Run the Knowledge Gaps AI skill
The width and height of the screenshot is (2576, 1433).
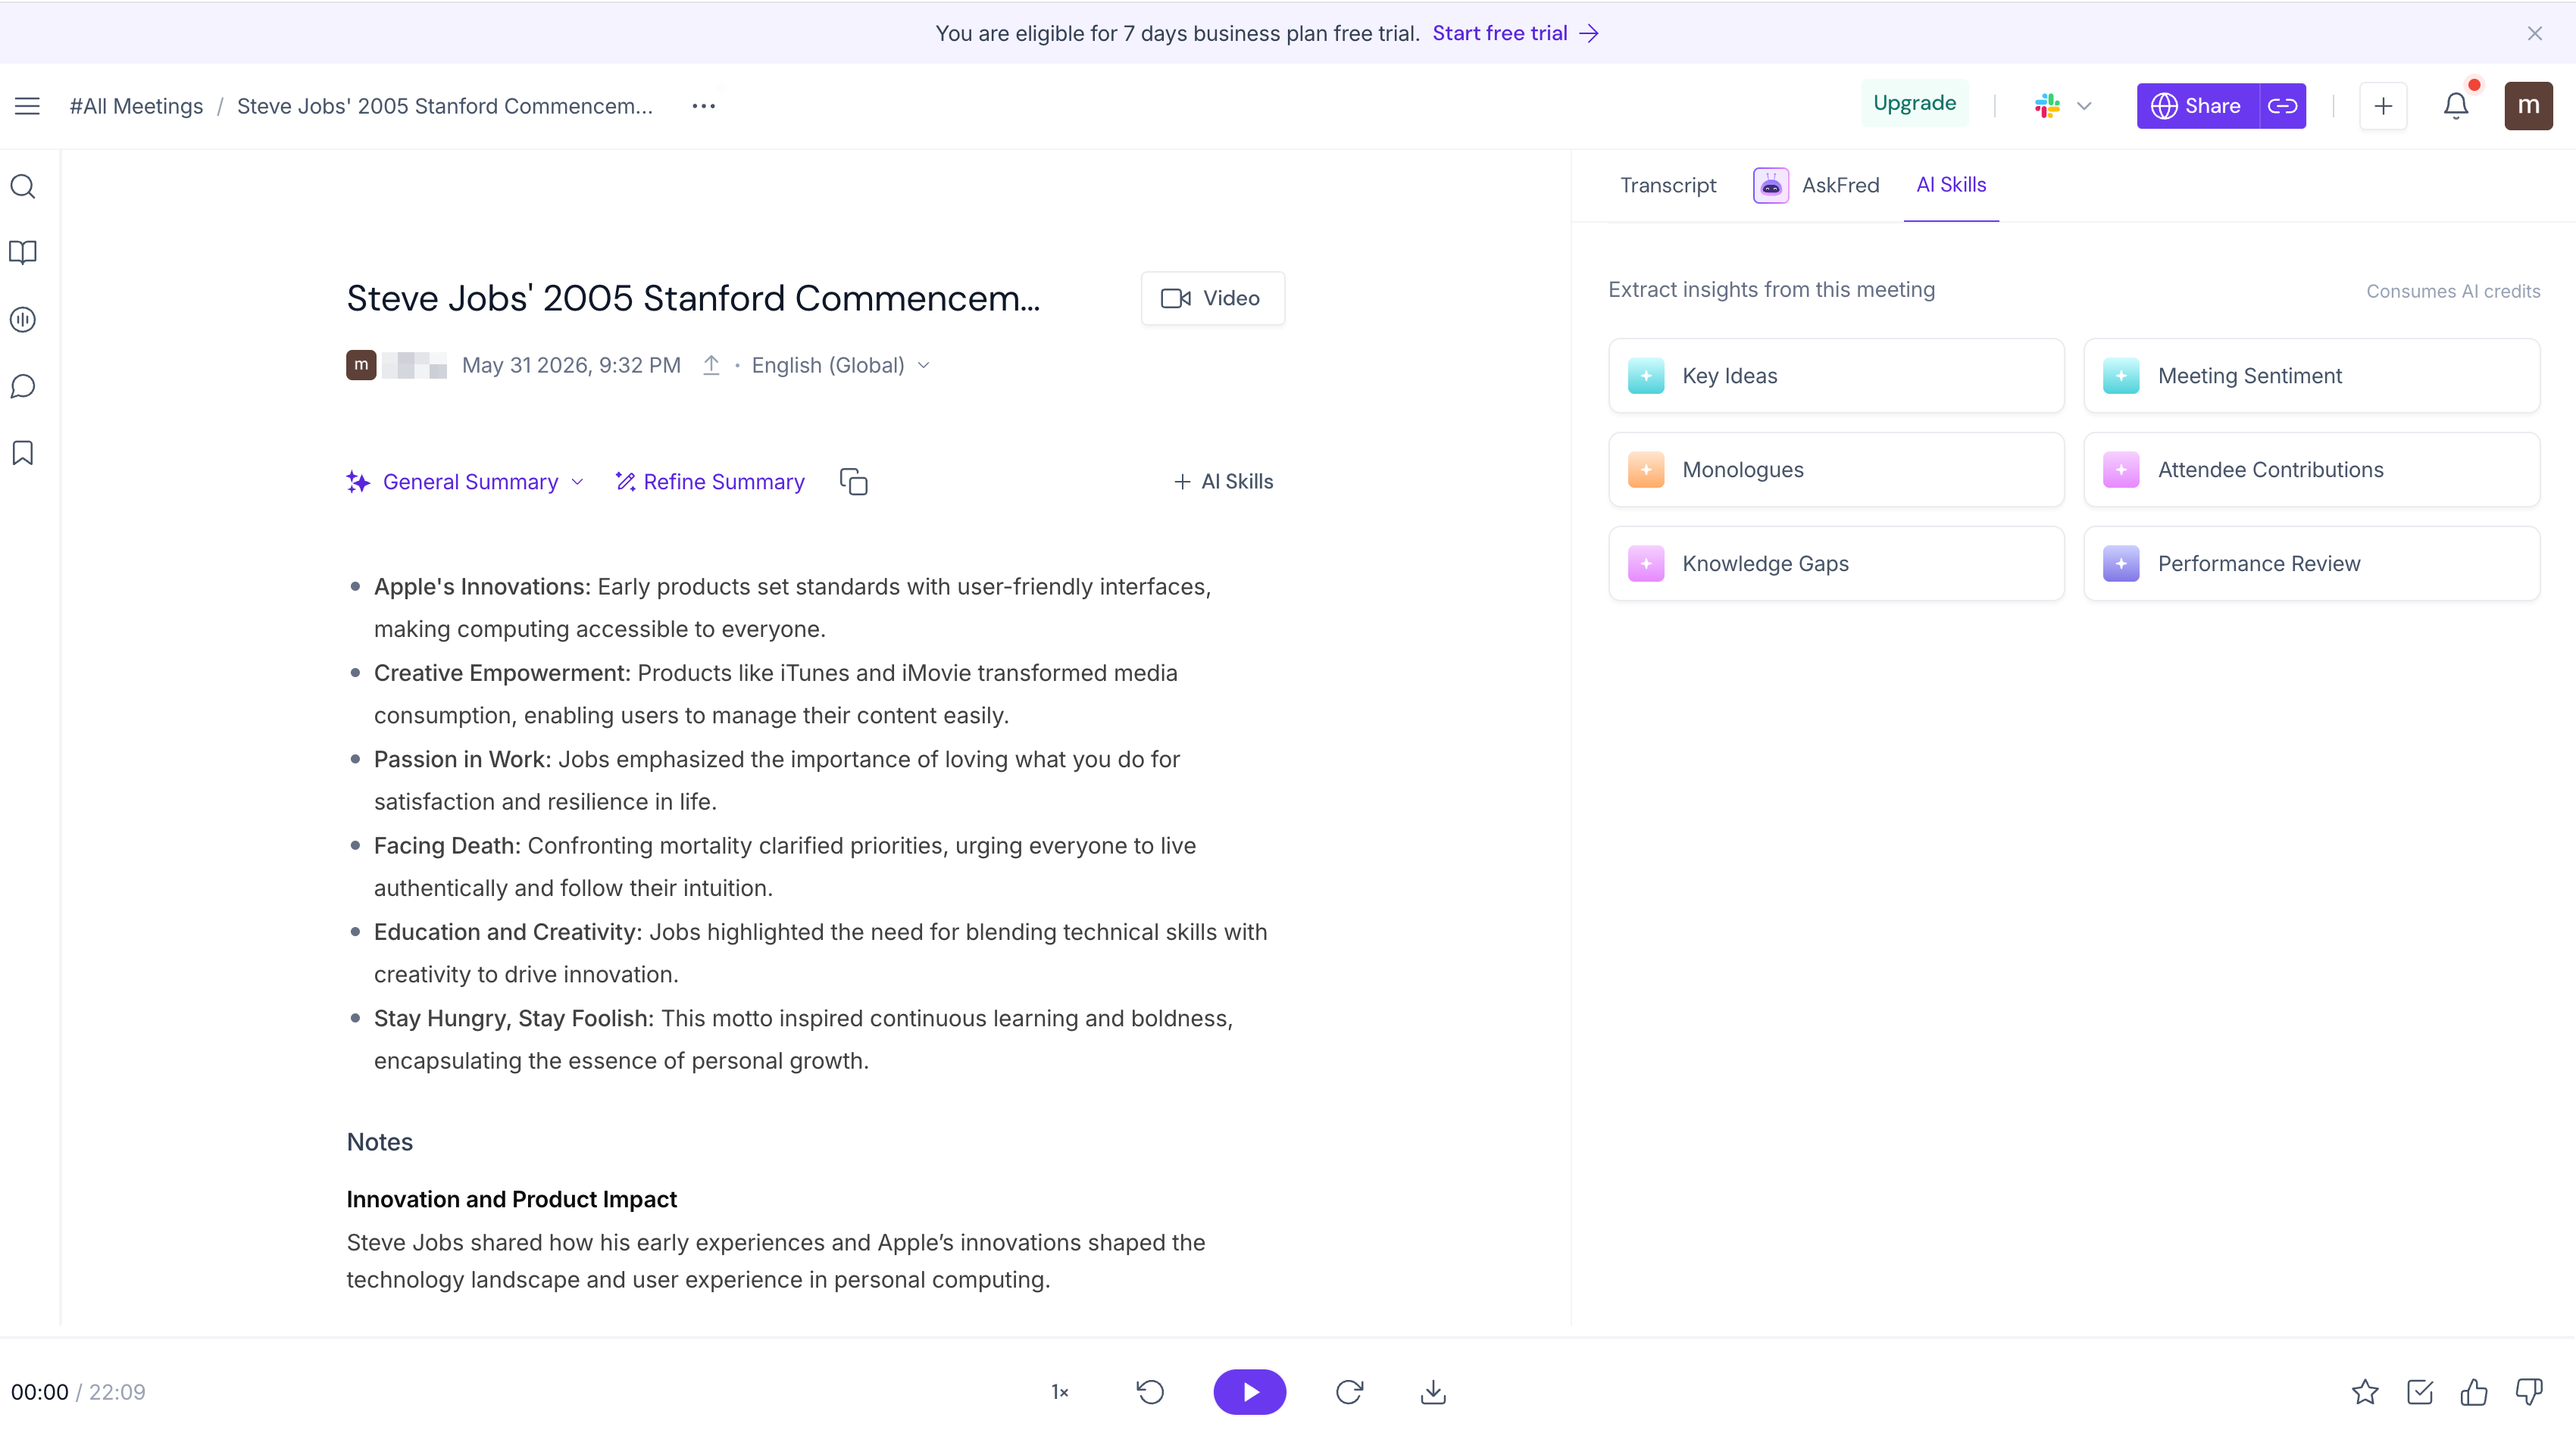pos(1835,564)
